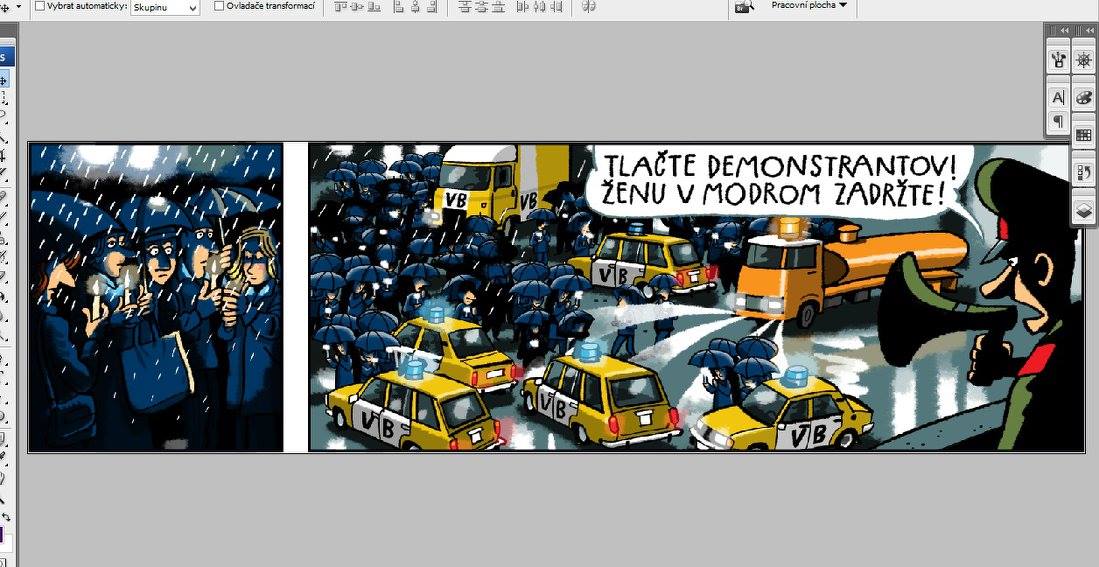Click the Auto-Align Layers icon

coord(589,6)
